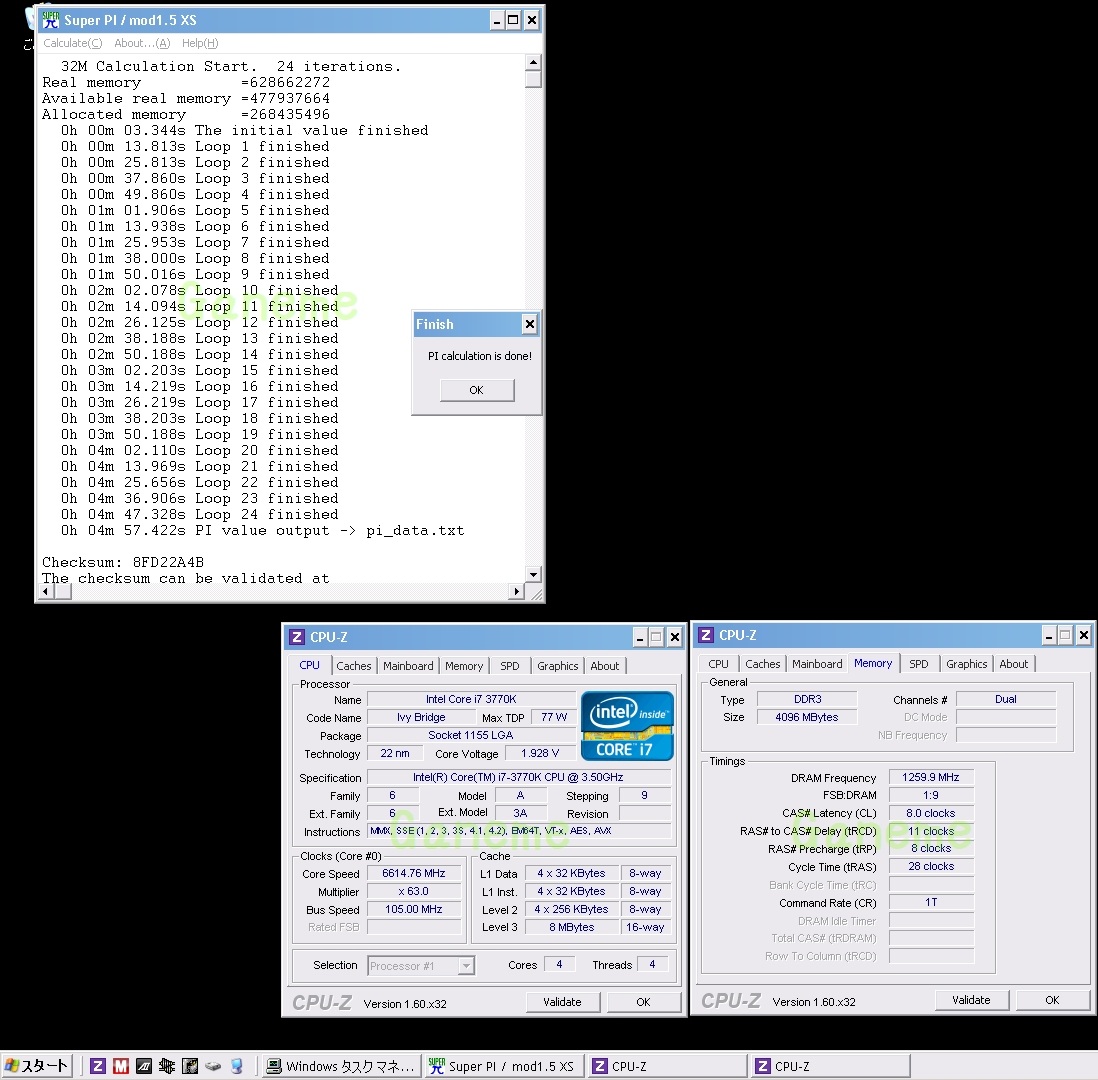Open Calculate menu in Super PI
This screenshot has height=1080, width=1098.
tap(73, 43)
